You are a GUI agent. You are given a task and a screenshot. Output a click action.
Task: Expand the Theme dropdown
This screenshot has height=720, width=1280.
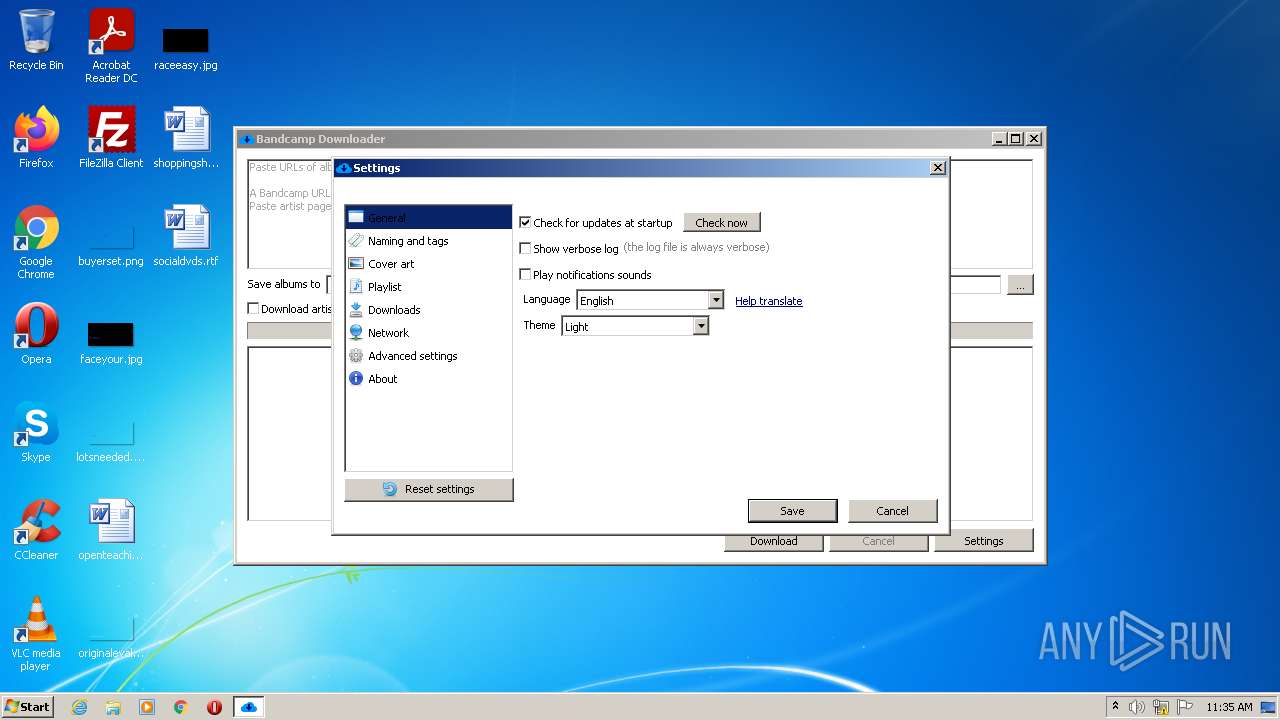point(701,326)
